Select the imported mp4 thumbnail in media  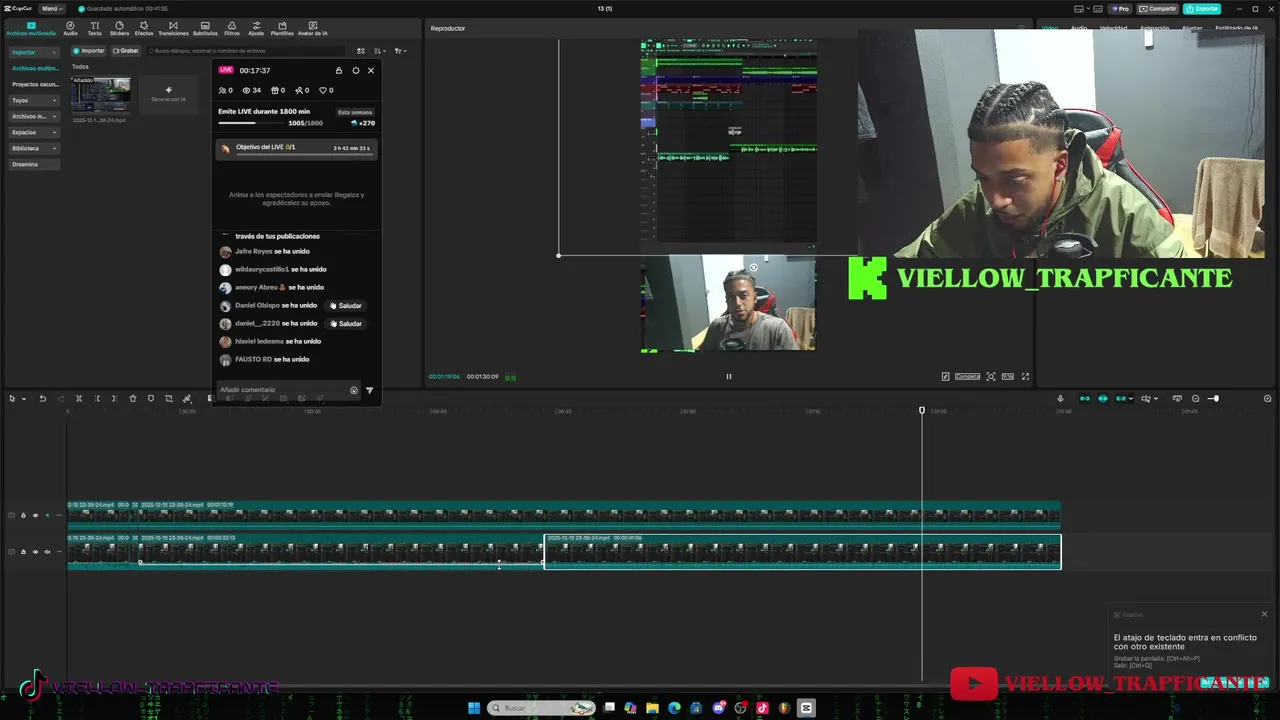coord(100,96)
